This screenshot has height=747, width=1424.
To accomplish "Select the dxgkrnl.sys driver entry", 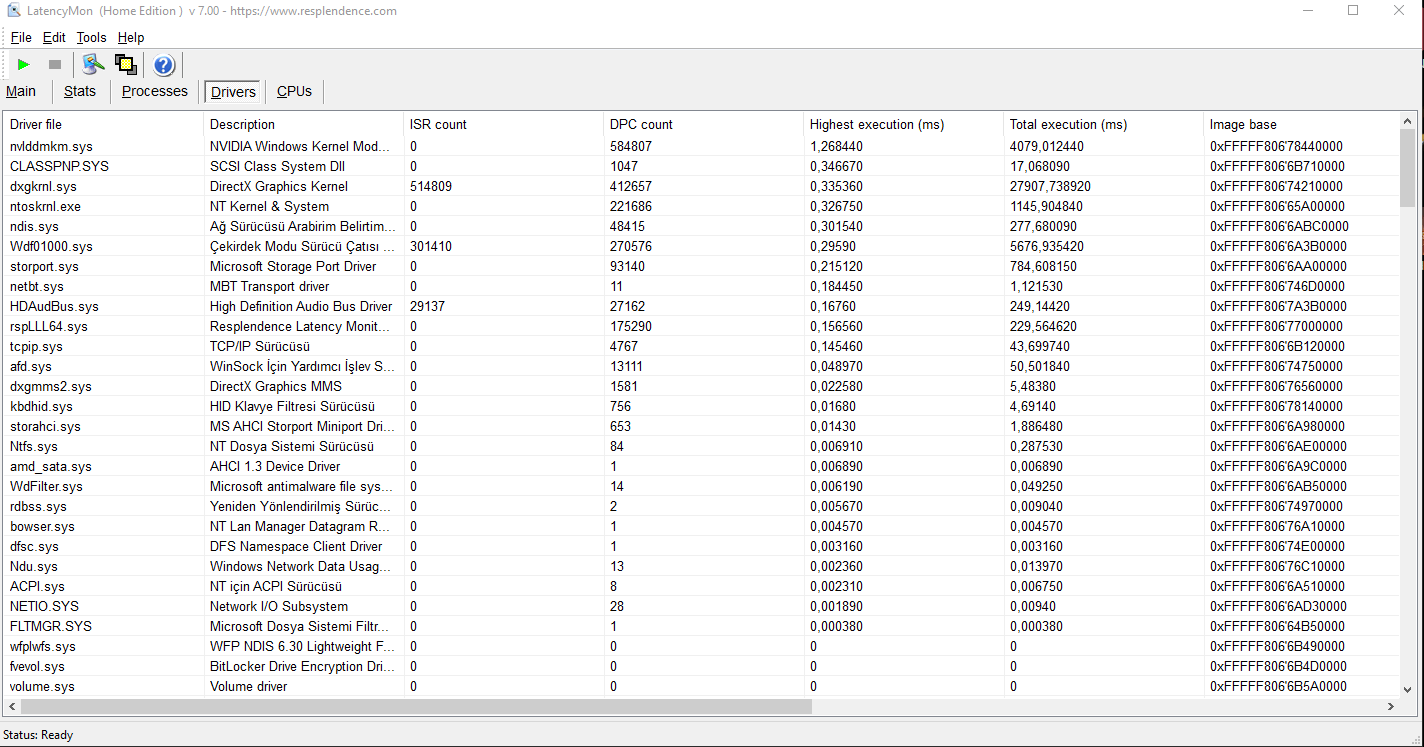I will click(702, 186).
